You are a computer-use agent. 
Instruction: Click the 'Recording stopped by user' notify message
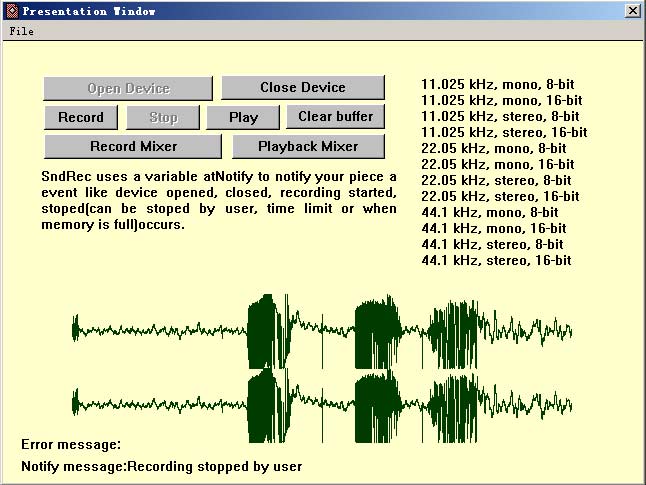point(214,466)
